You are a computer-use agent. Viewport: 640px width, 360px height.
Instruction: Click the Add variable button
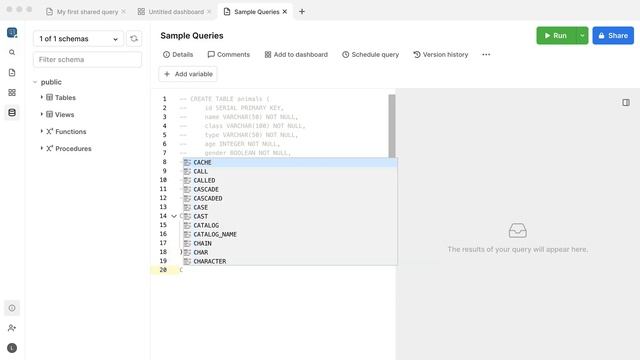tap(188, 74)
